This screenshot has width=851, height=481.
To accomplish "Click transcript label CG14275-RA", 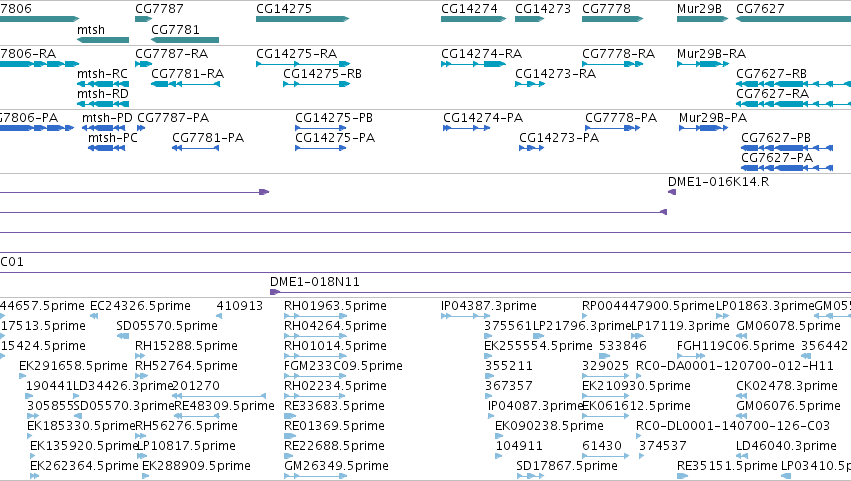I will (296, 54).
